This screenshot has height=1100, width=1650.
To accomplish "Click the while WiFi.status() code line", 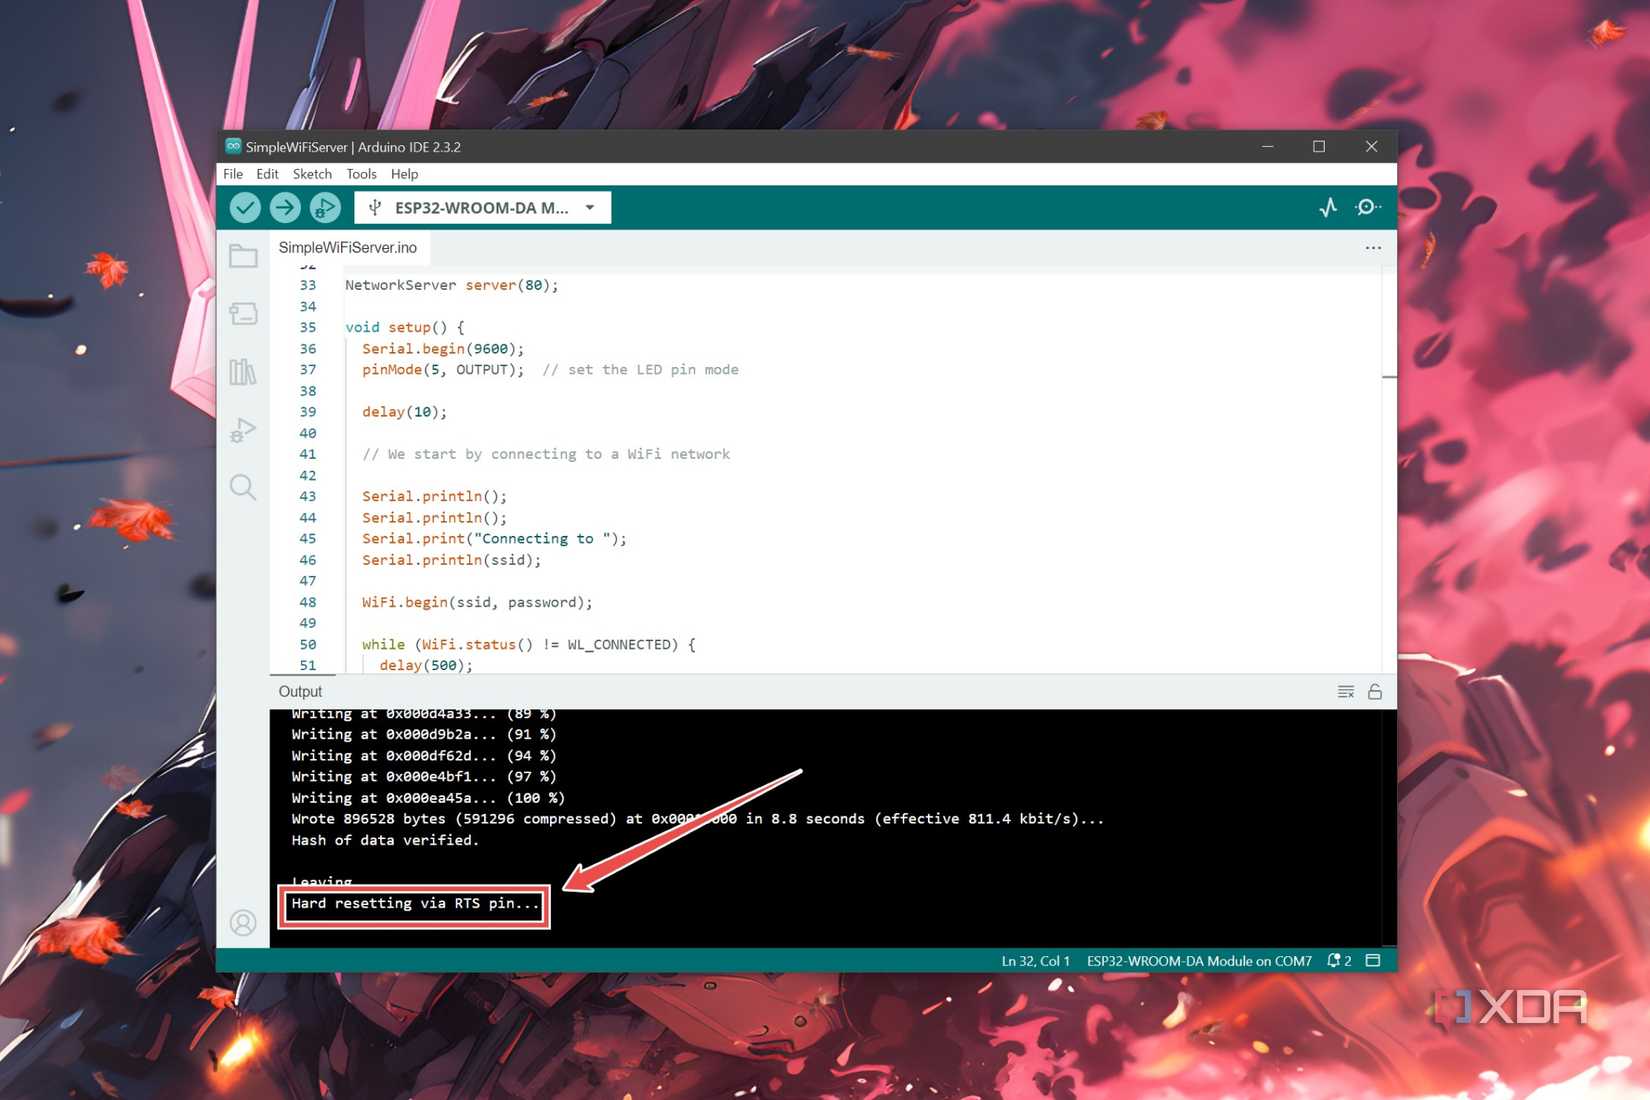I will (x=528, y=645).
